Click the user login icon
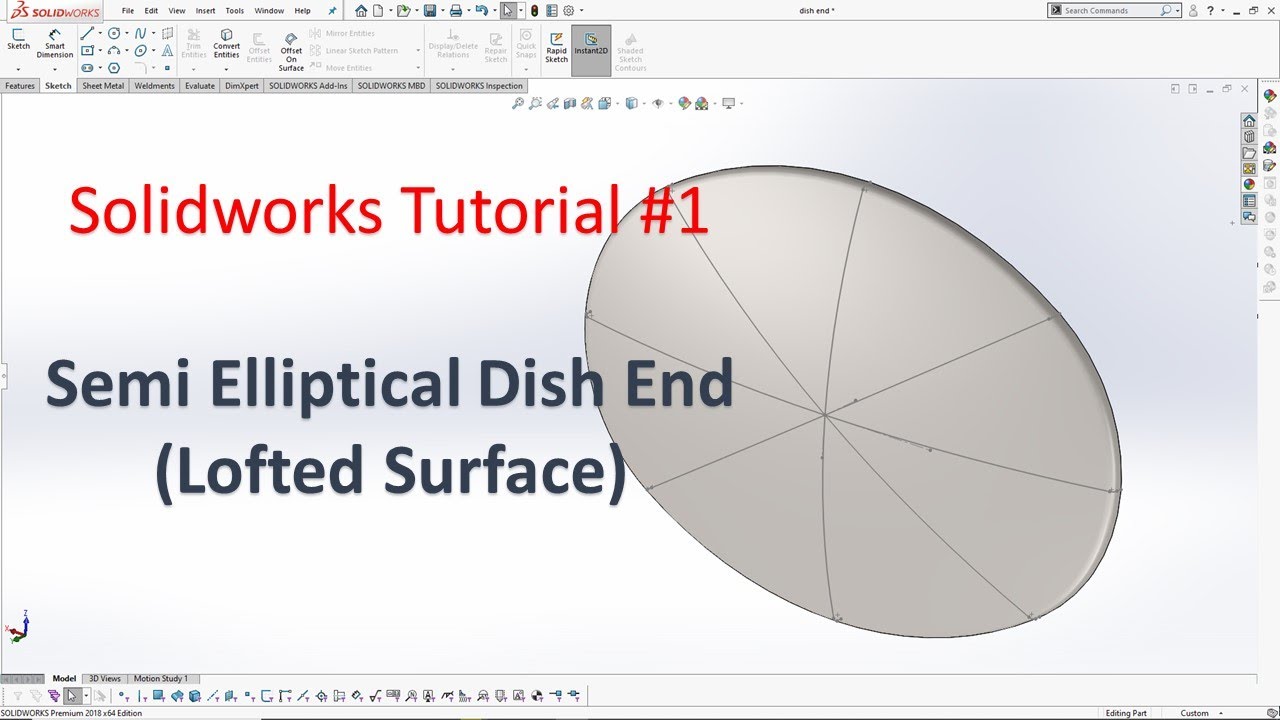1280x720 pixels. pyautogui.click(x=1193, y=11)
